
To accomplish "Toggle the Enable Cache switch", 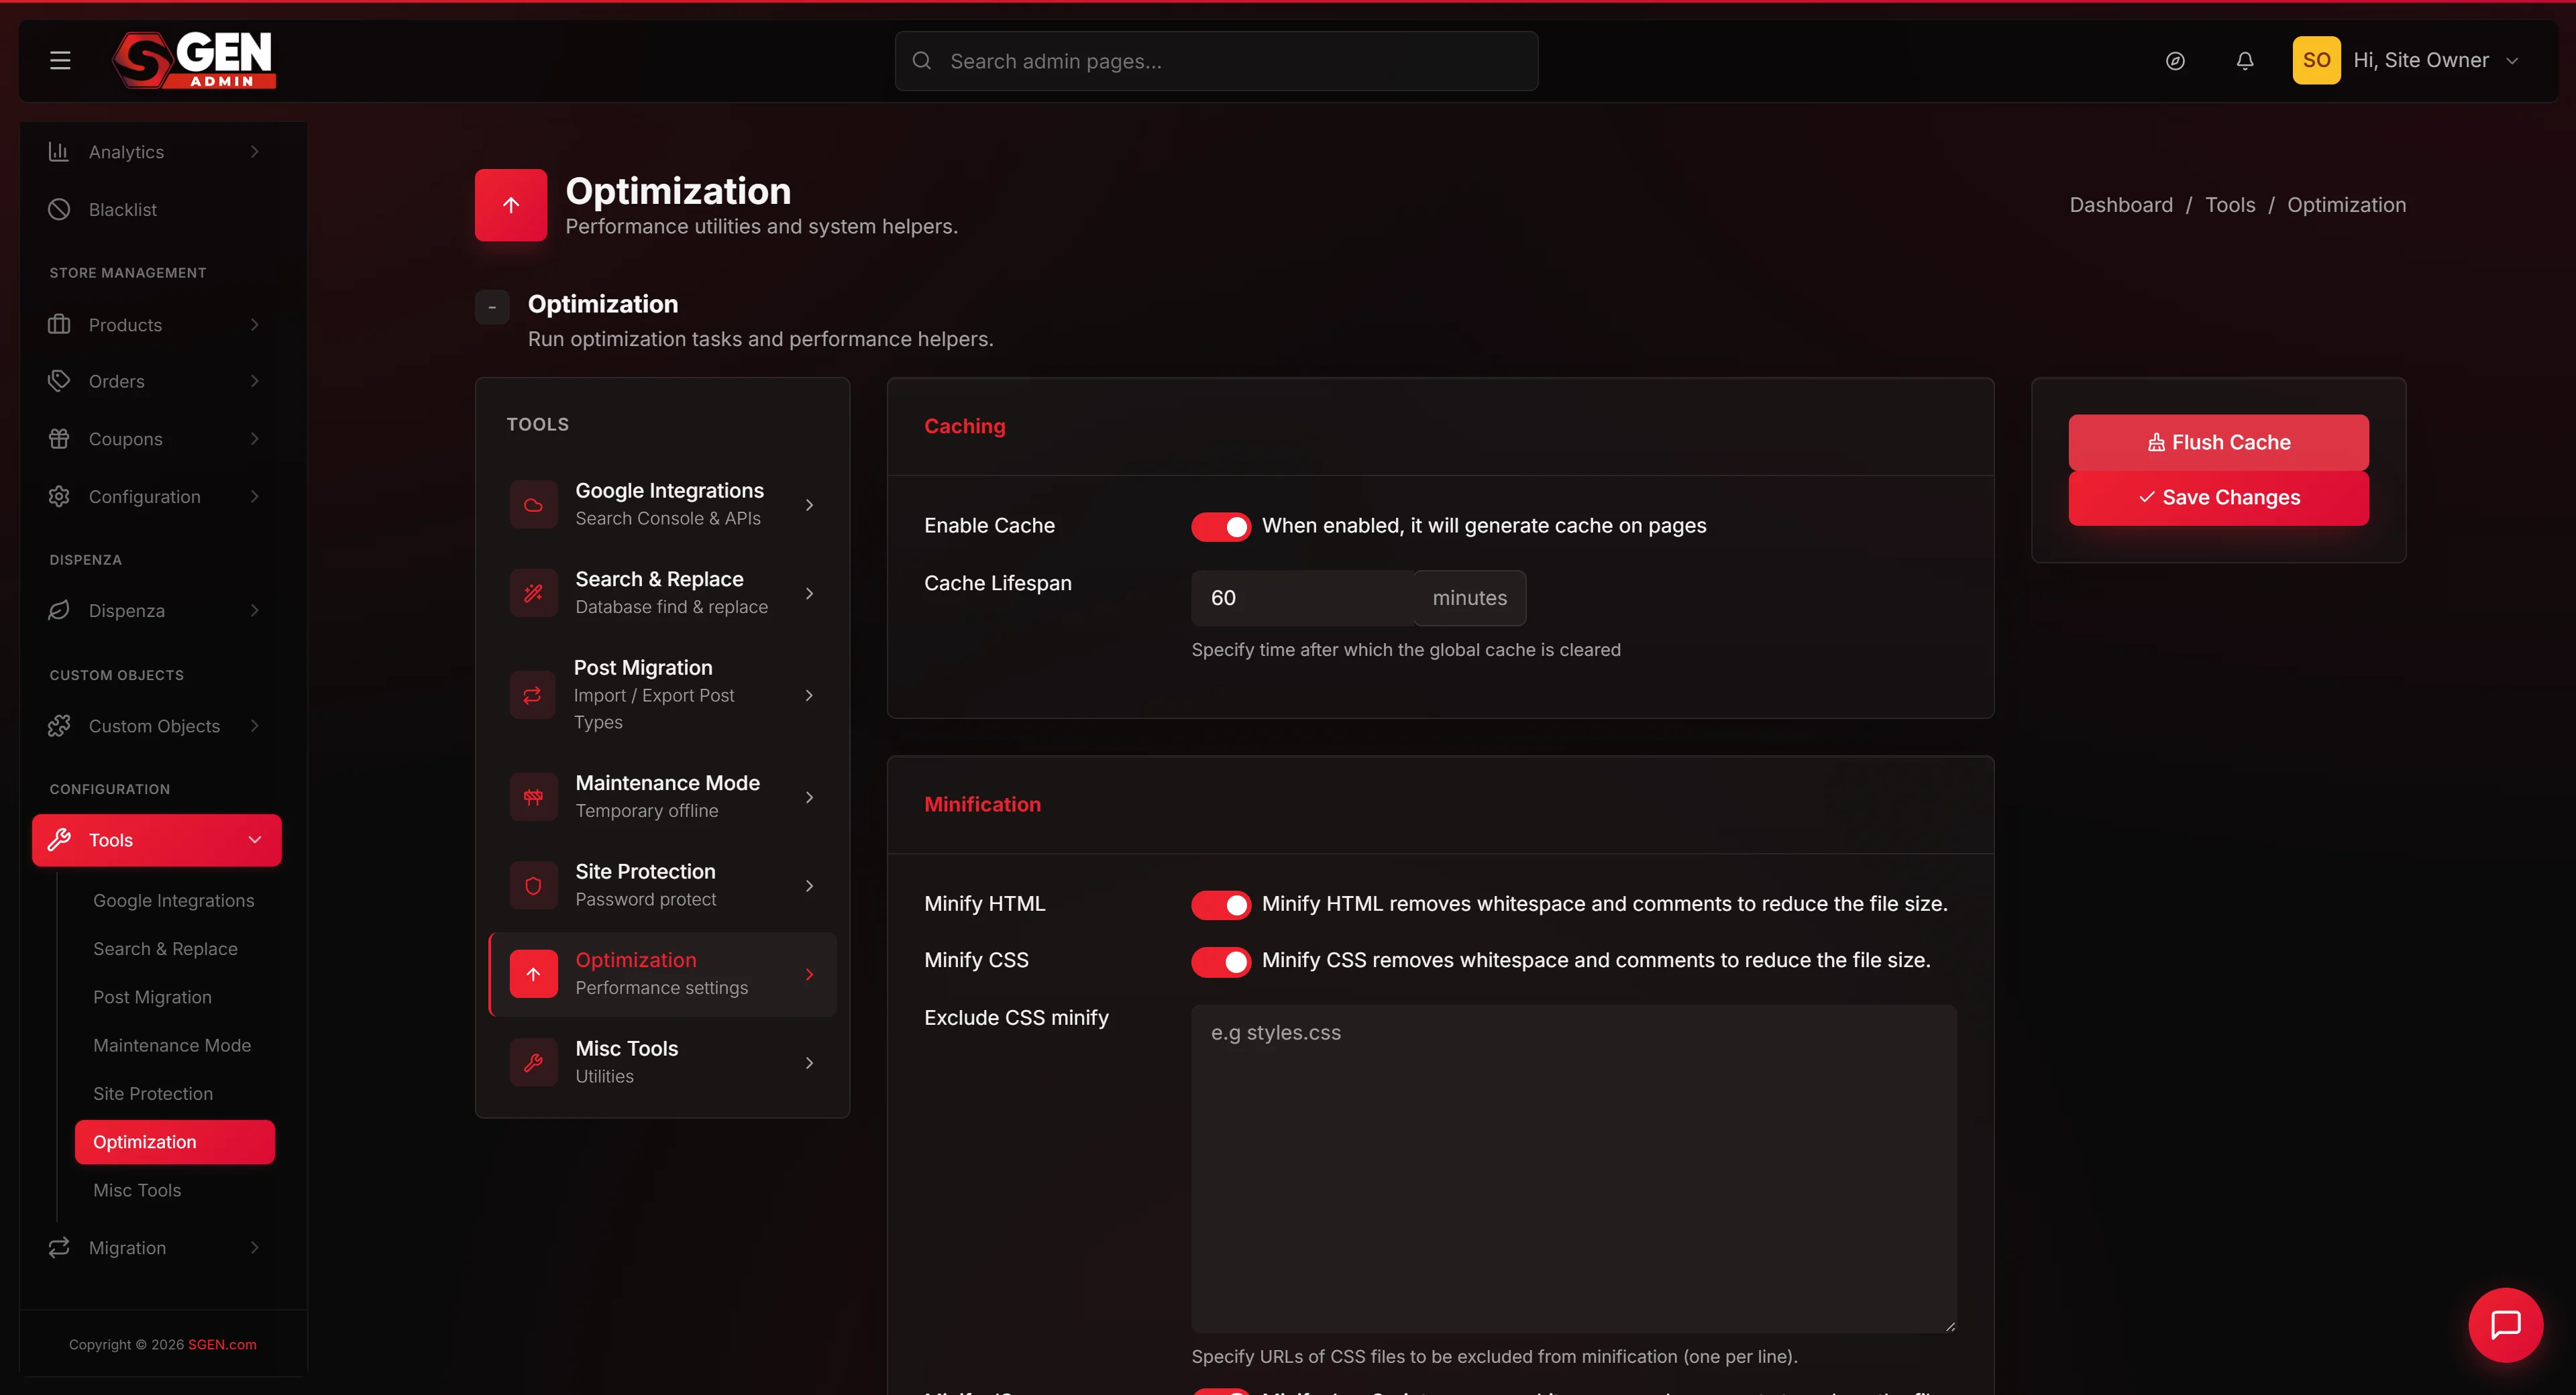I will (x=1220, y=527).
